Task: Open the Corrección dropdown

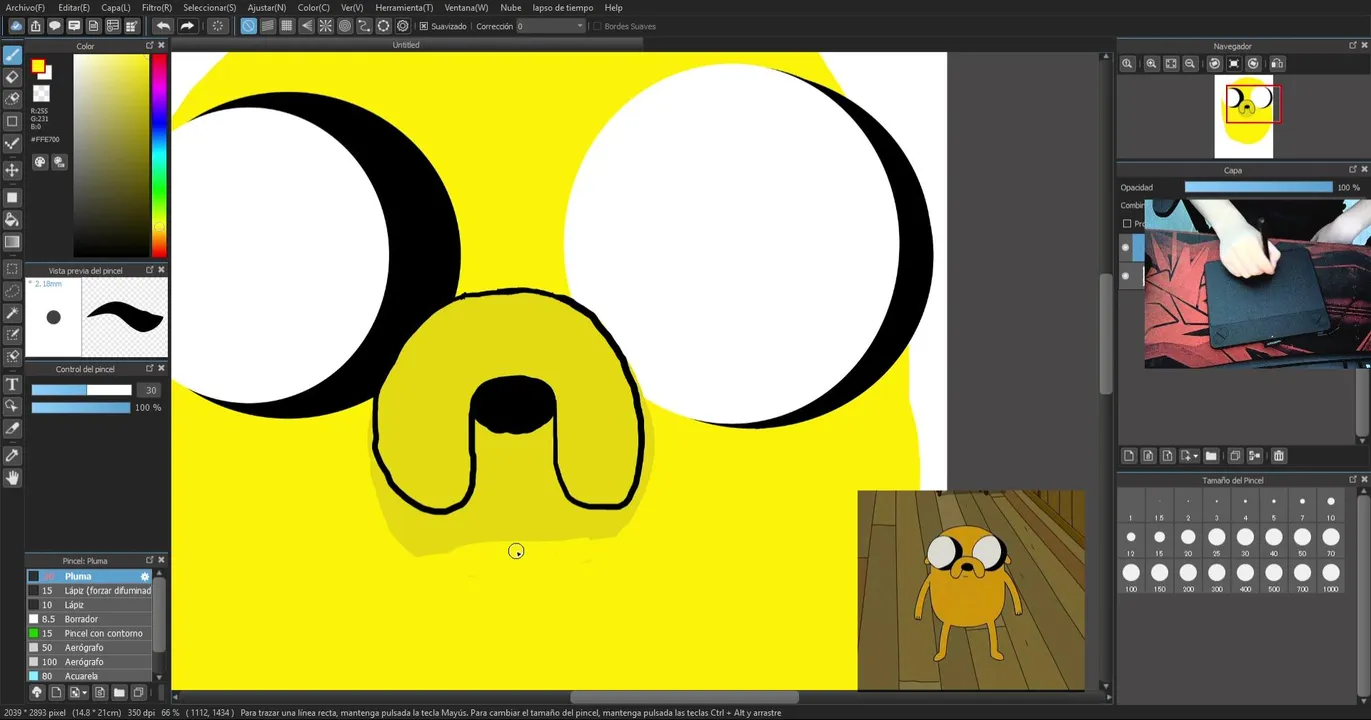Action: click(550, 26)
